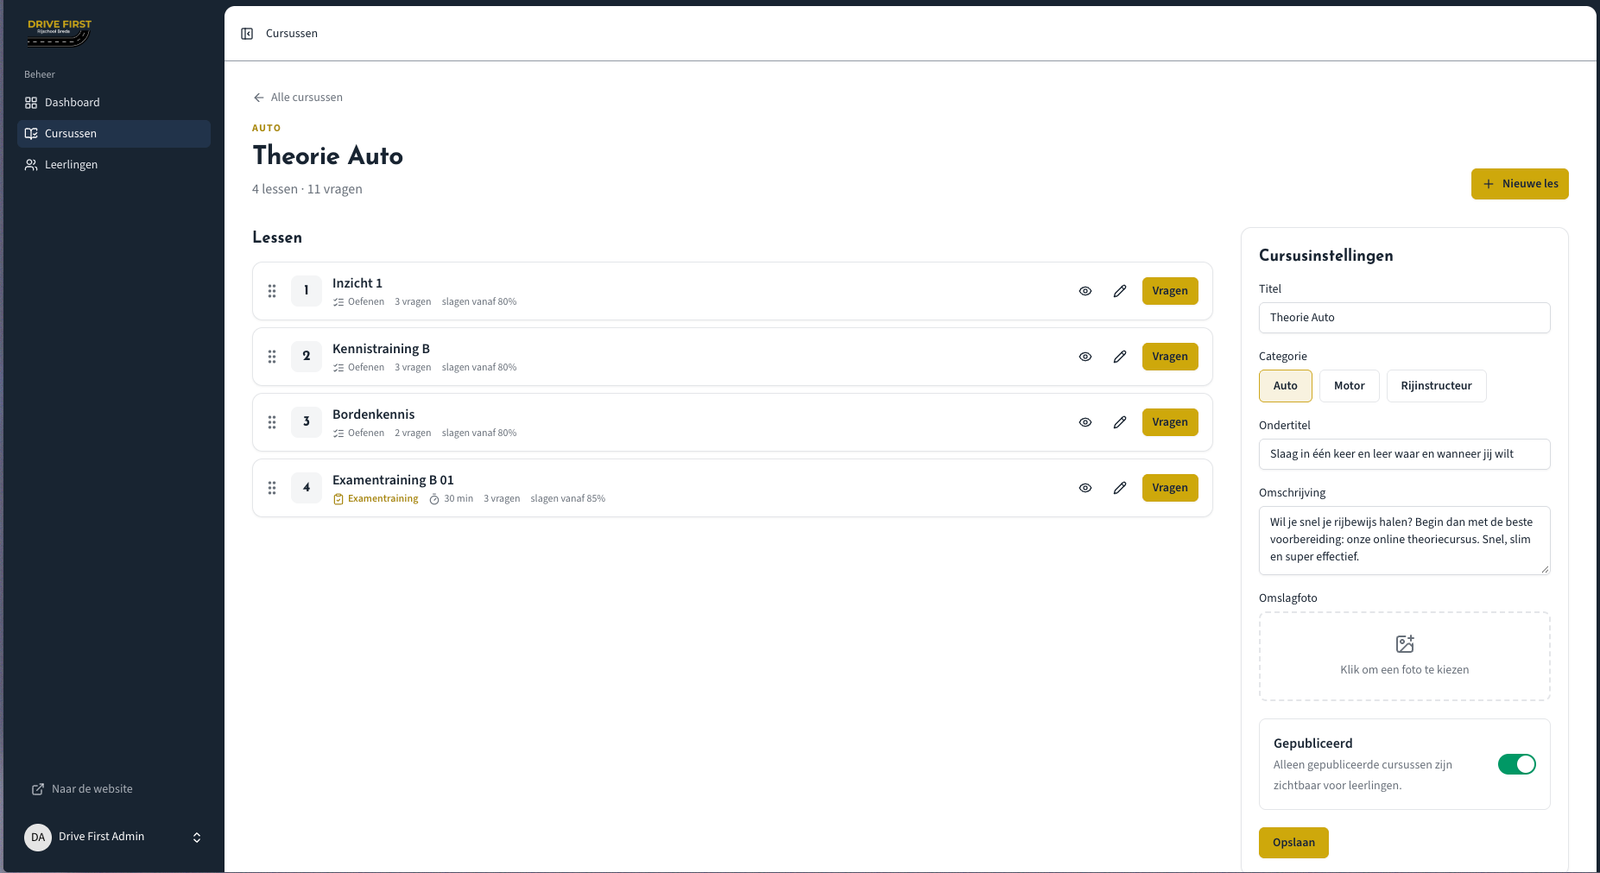Screen dimensions: 1600x873
Task: Open Vragen for Inzicht 1
Action: pyautogui.click(x=1170, y=291)
